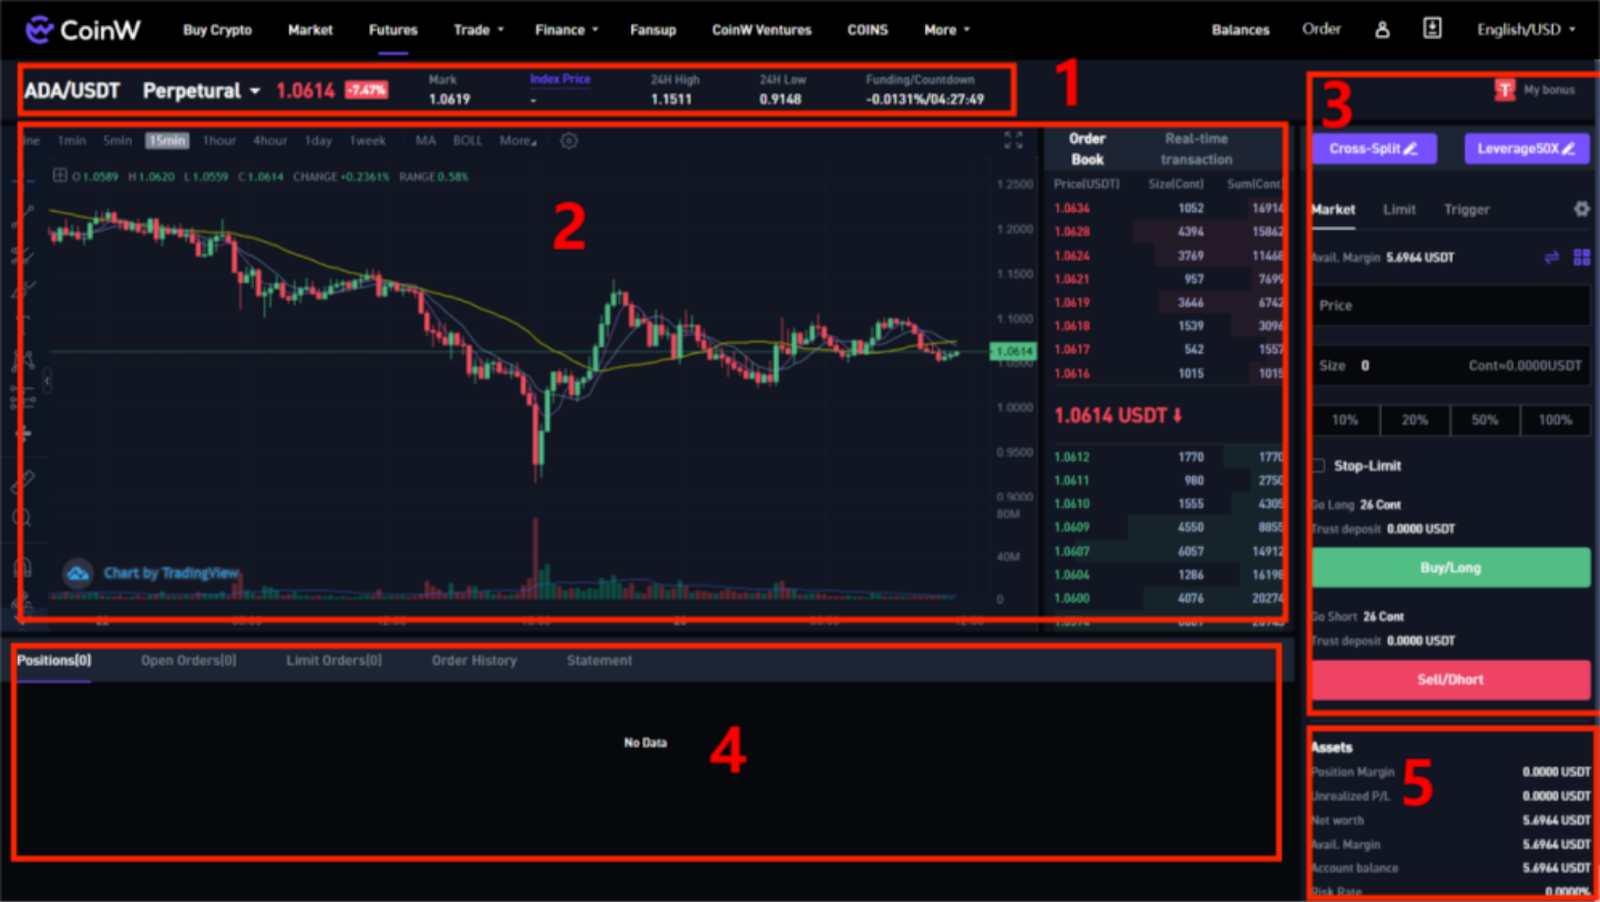Click the transfer arrows icon beside Avail. Margin
The image size is (1600, 902).
tap(1551, 257)
